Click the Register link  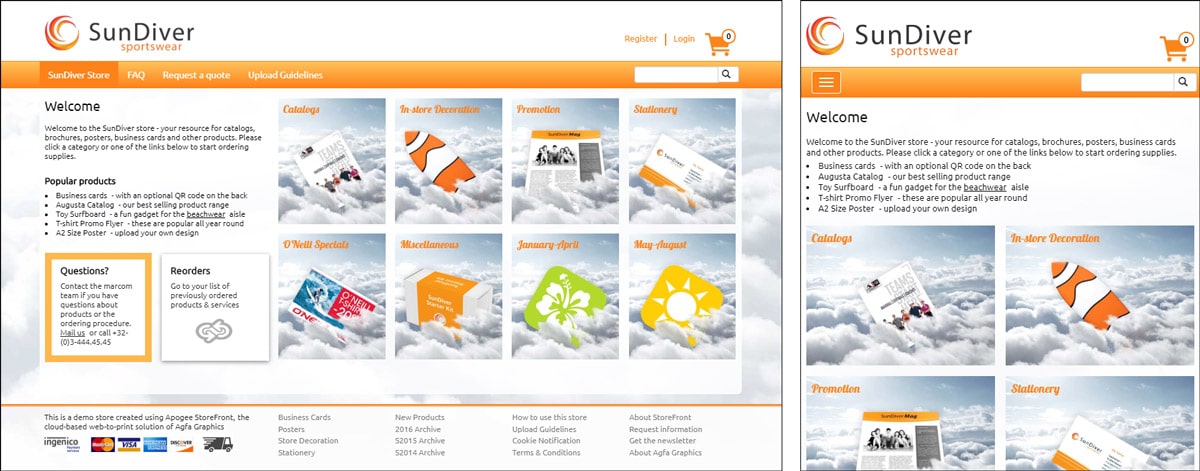[x=640, y=39]
